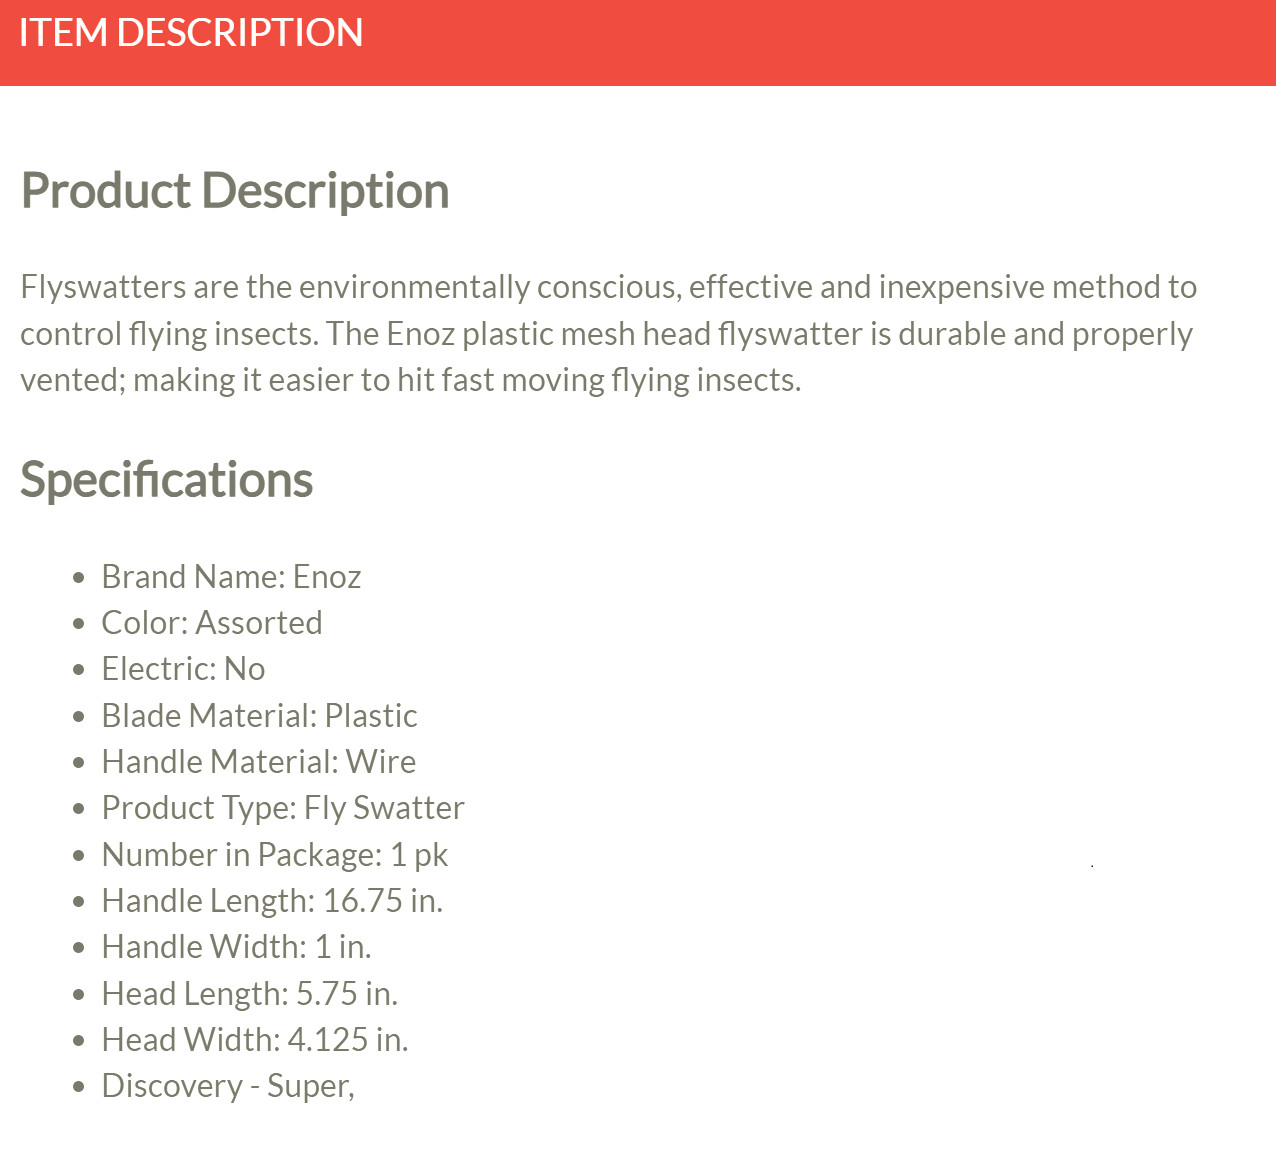This screenshot has height=1155, width=1276.
Task: Click Handle Width: 1 in. entry
Action: (237, 947)
